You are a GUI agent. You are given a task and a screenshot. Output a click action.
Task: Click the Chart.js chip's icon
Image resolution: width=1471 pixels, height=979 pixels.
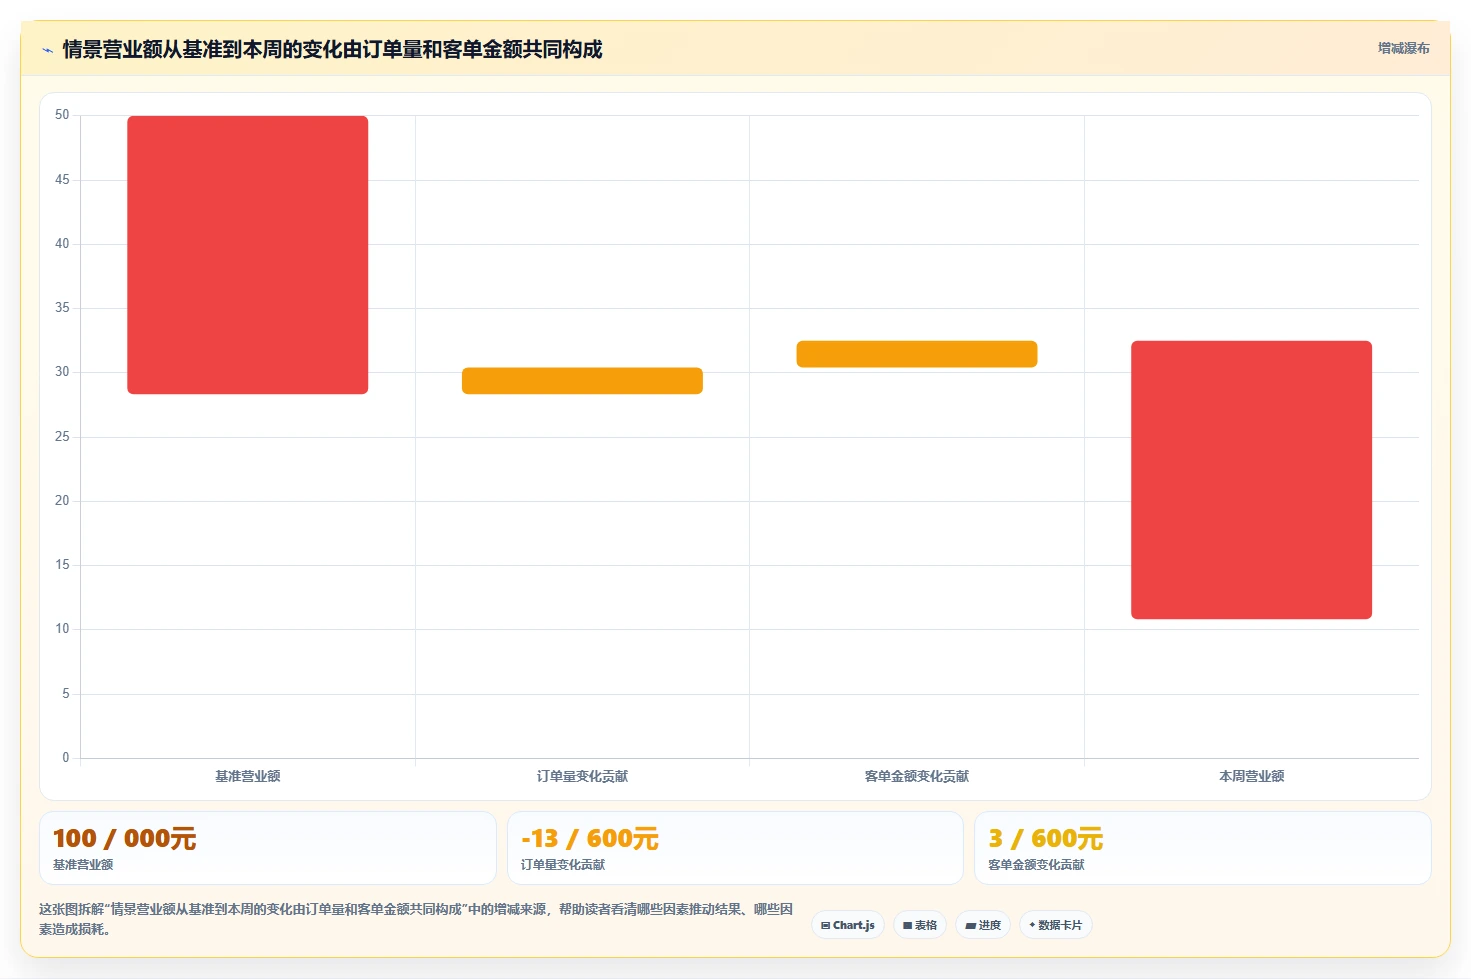825,926
